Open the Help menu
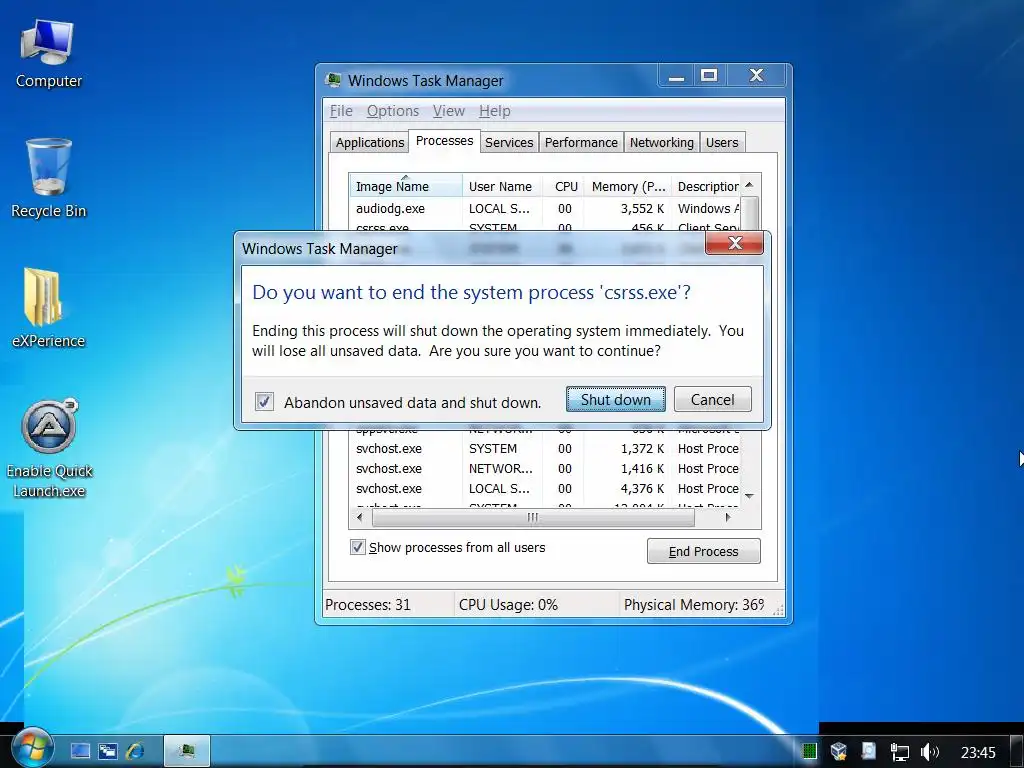The image size is (1024, 768). point(494,111)
